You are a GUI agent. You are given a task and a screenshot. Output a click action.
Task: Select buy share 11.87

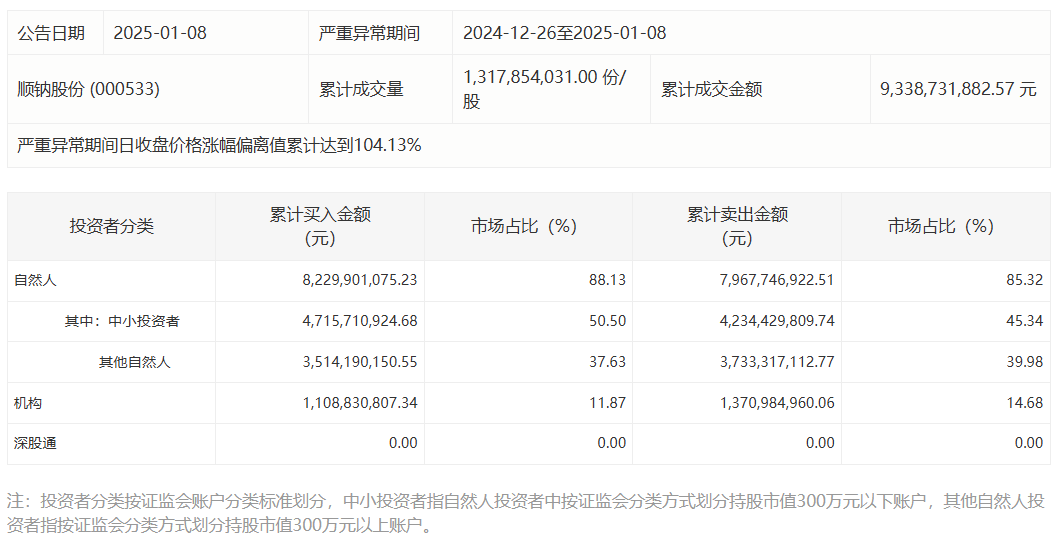tap(607, 403)
